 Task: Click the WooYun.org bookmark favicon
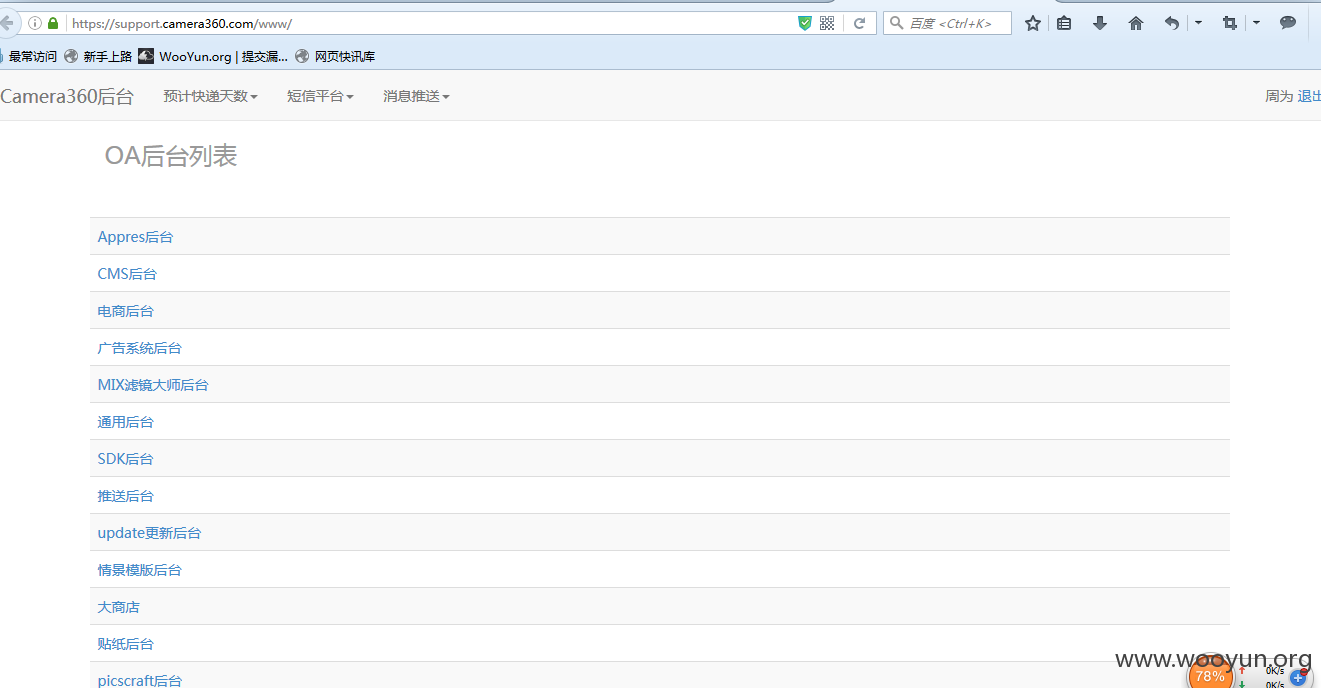(x=146, y=56)
